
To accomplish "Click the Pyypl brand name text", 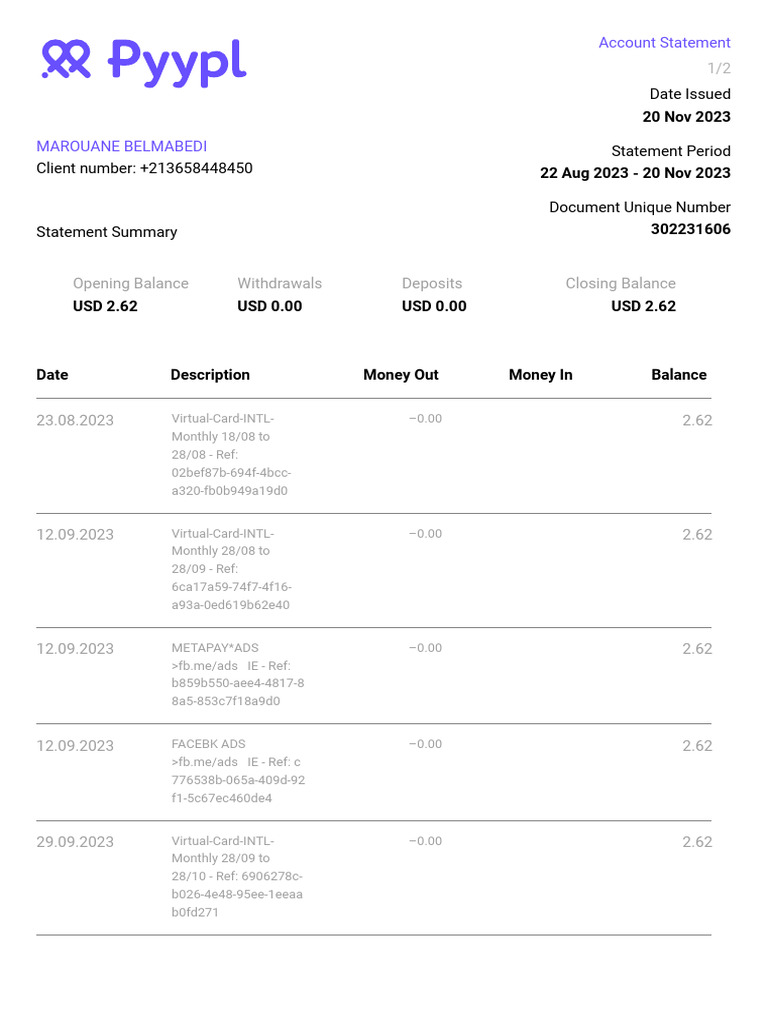I will [176, 62].
